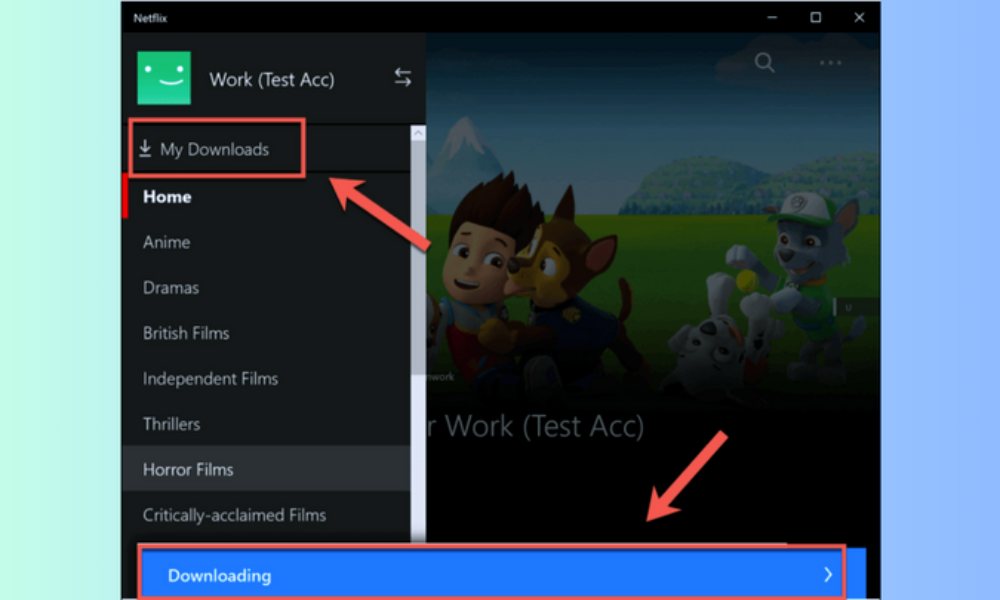Go to Home in the sidebar
This screenshot has height=600, width=1000.
click(x=167, y=196)
